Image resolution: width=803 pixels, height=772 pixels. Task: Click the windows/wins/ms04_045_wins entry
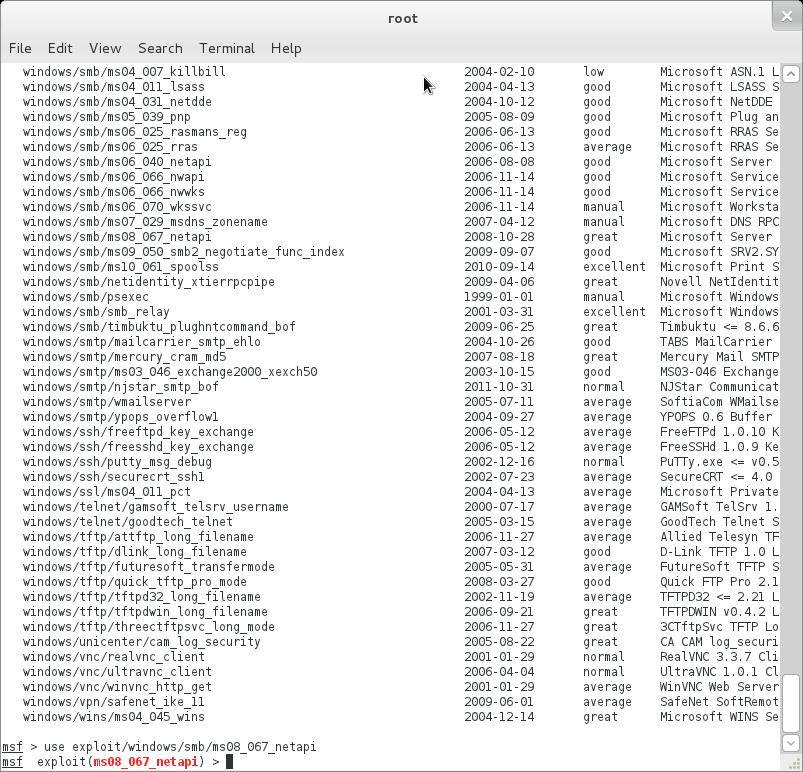113,717
